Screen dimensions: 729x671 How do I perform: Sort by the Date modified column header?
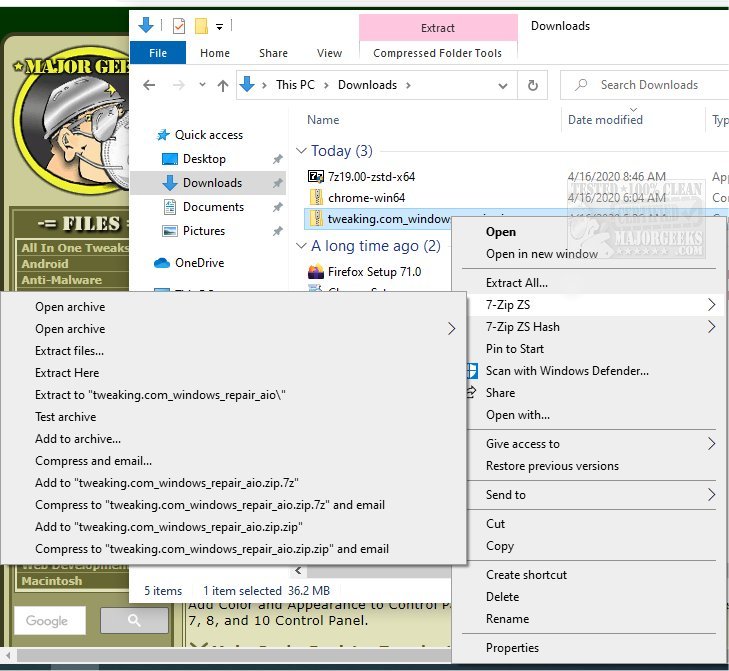click(605, 120)
